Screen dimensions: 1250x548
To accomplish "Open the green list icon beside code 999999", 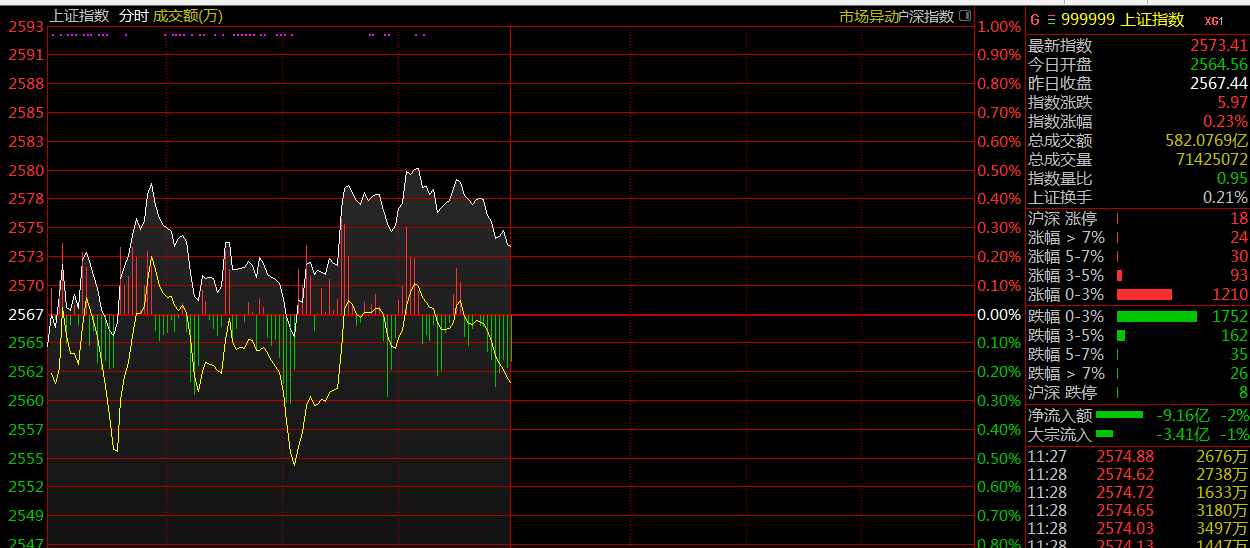I will coord(1050,20).
